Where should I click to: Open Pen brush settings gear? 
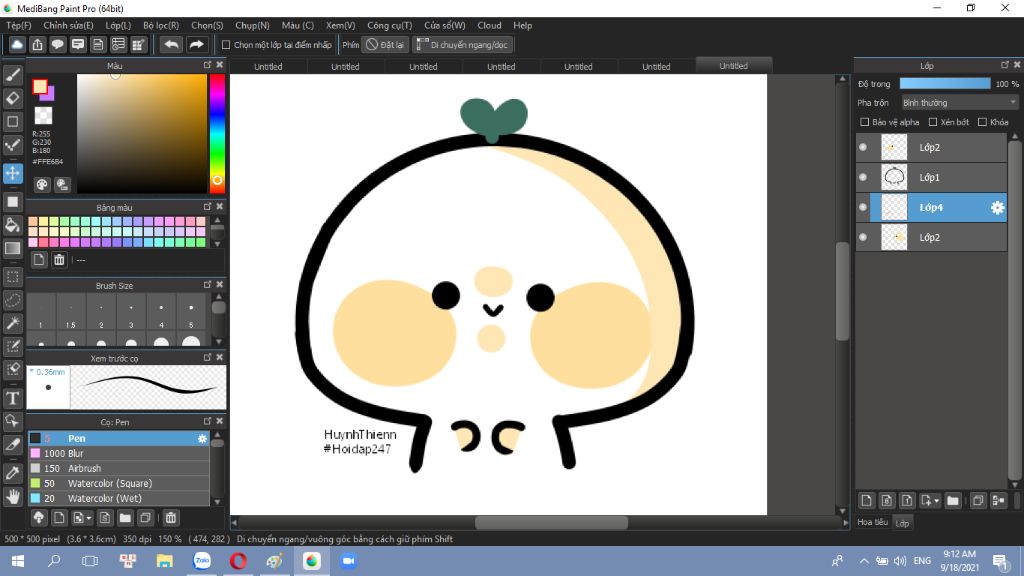click(202, 439)
